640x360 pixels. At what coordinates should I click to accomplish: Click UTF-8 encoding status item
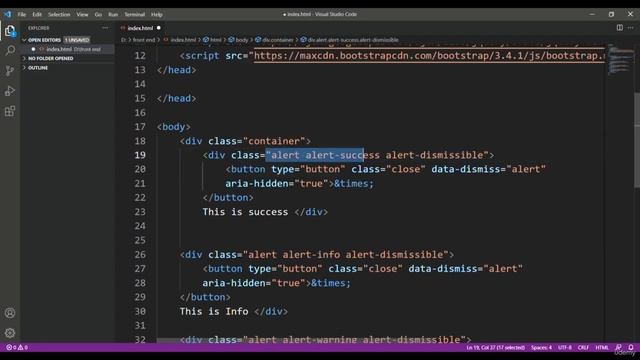(565, 347)
